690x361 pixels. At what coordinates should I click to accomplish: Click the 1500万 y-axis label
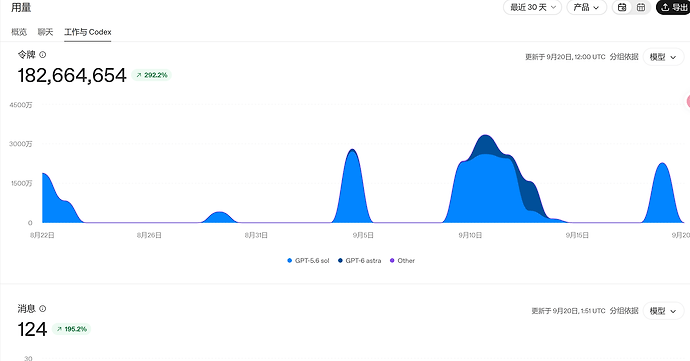[x=22, y=184]
